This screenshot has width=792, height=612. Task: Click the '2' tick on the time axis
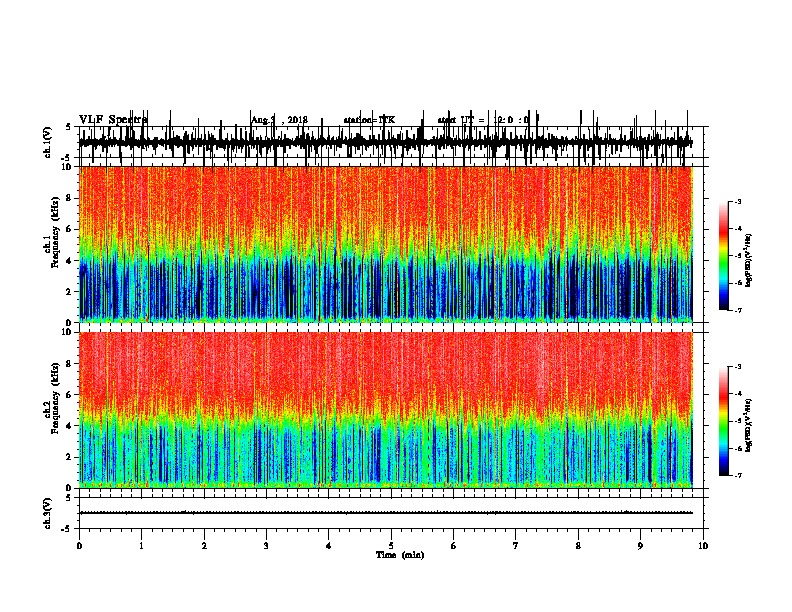pos(204,546)
